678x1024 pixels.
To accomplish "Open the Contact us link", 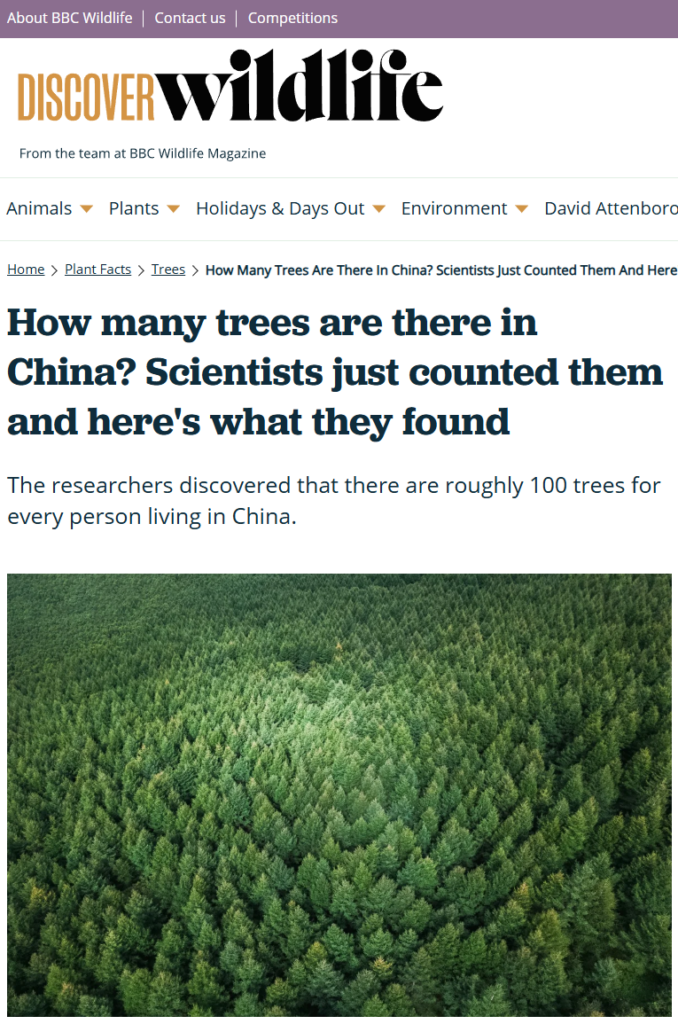I will click(x=190, y=18).
